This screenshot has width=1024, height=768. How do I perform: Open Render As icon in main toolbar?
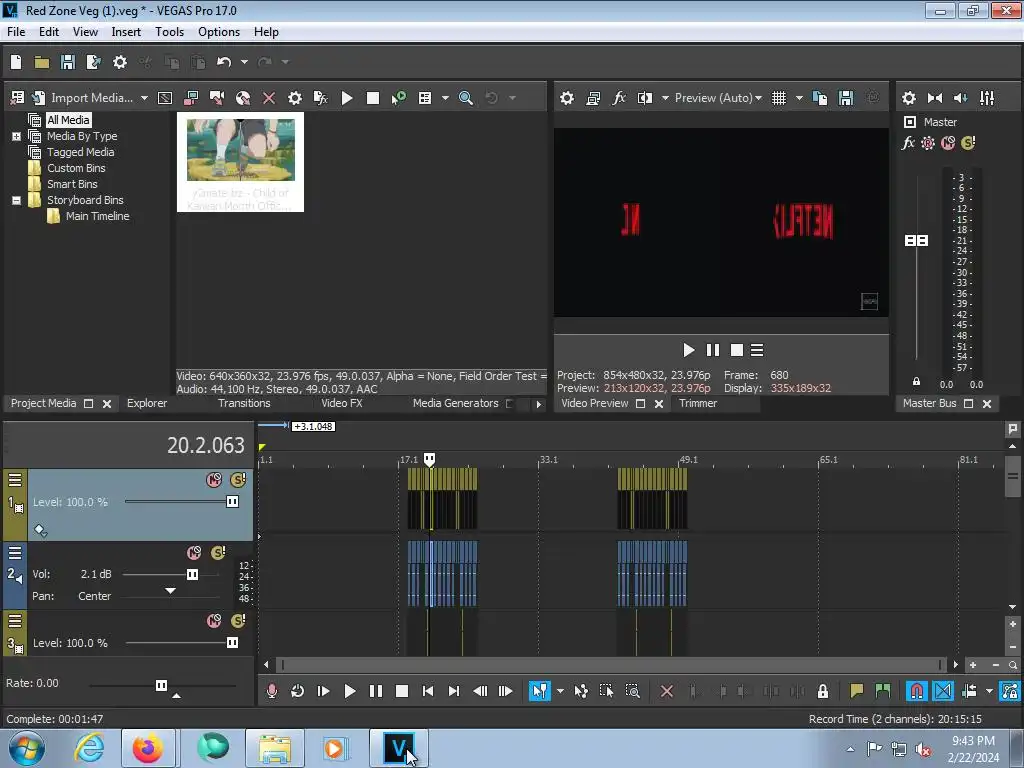[x=94, y=62]
